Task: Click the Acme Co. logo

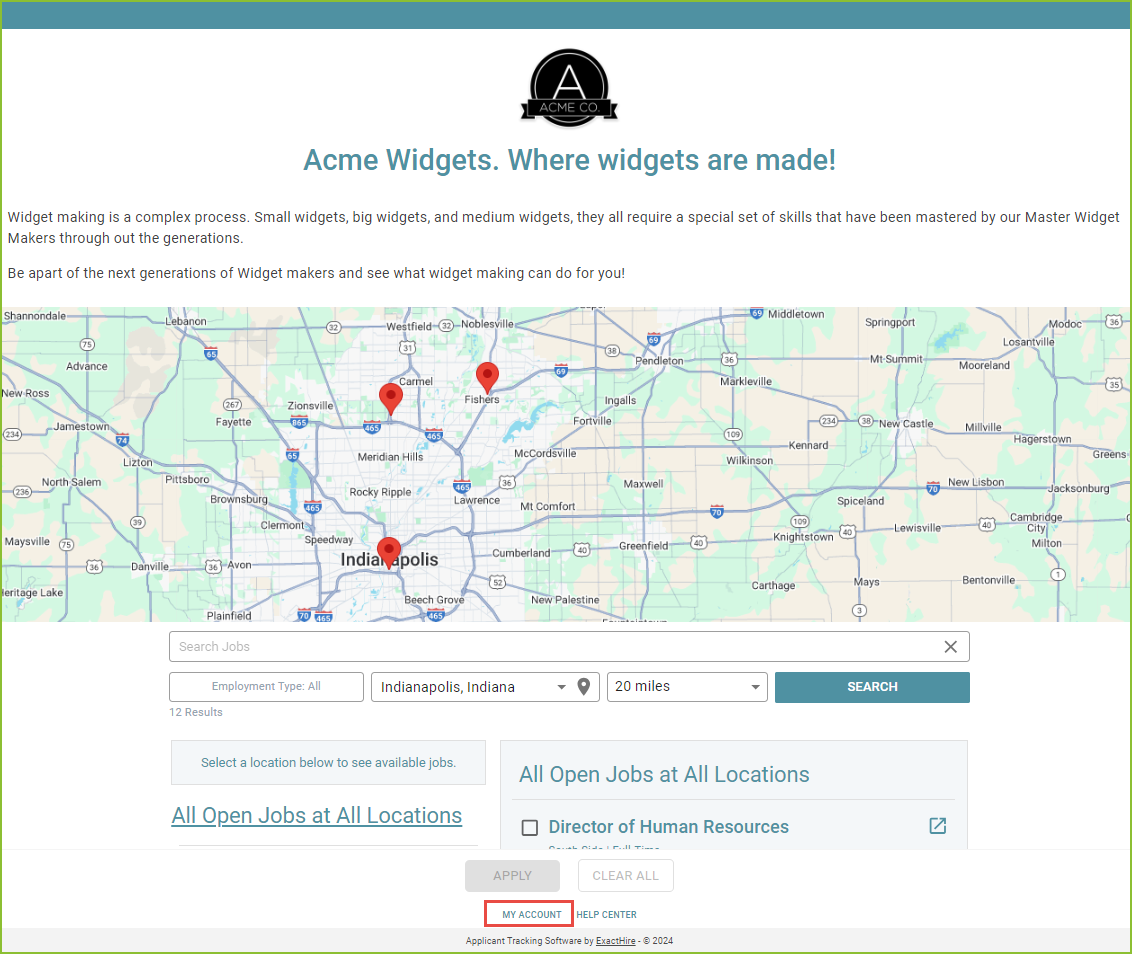Action: 569,88
